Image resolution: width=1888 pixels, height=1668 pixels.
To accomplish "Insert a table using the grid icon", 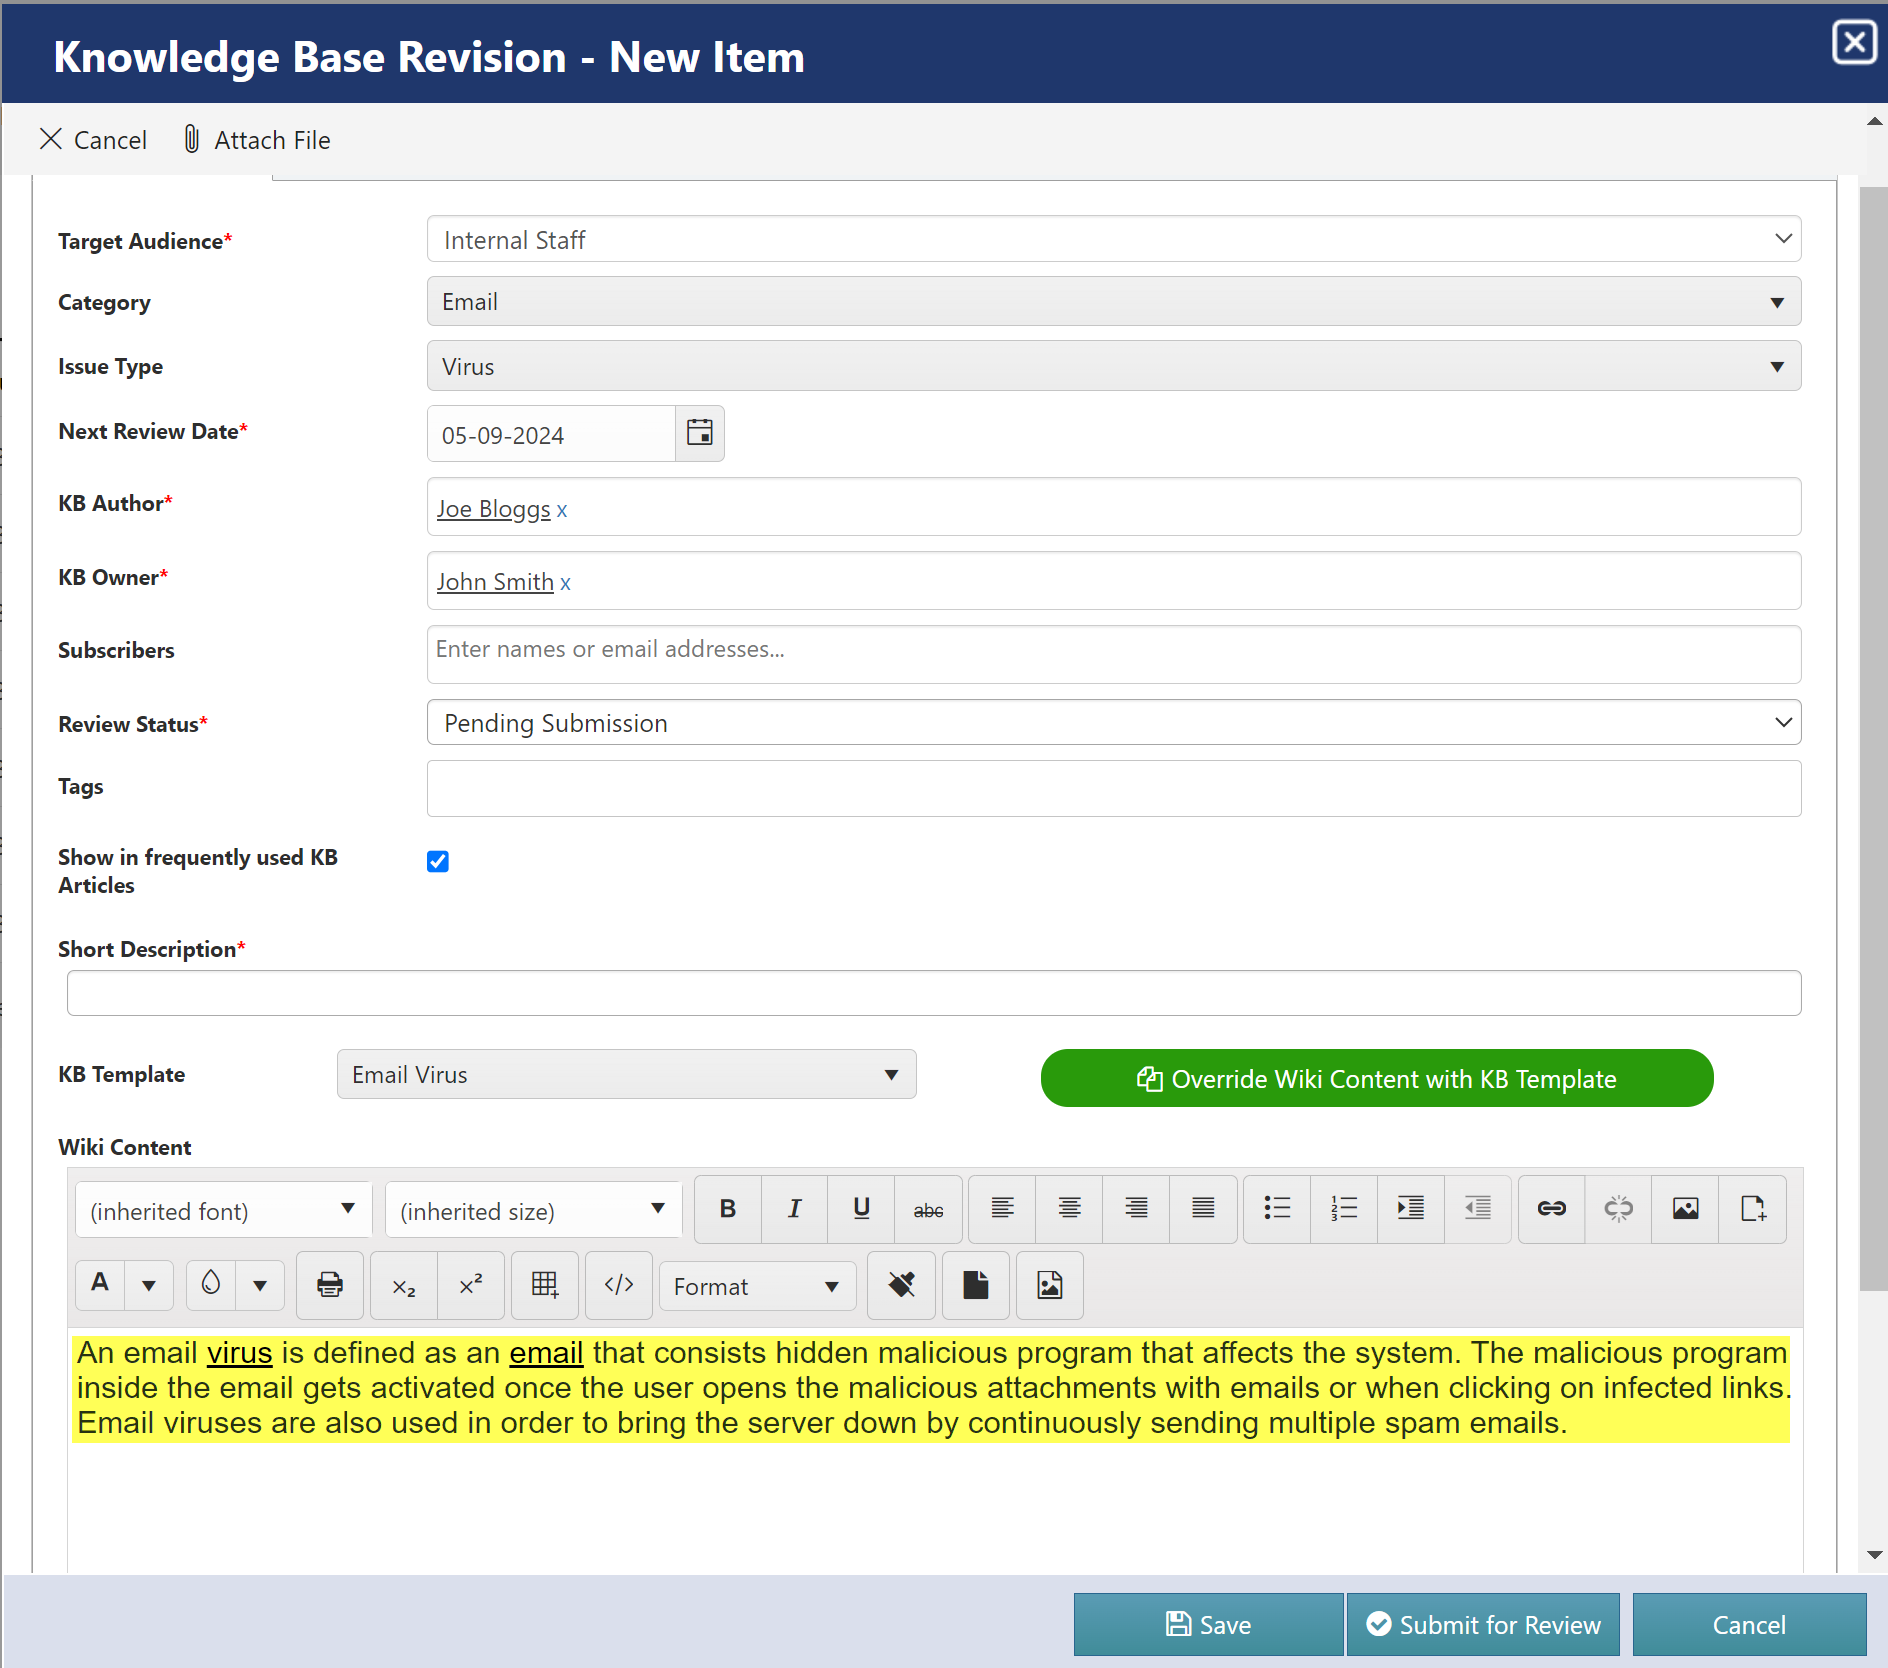I will tap(545, 1285).
